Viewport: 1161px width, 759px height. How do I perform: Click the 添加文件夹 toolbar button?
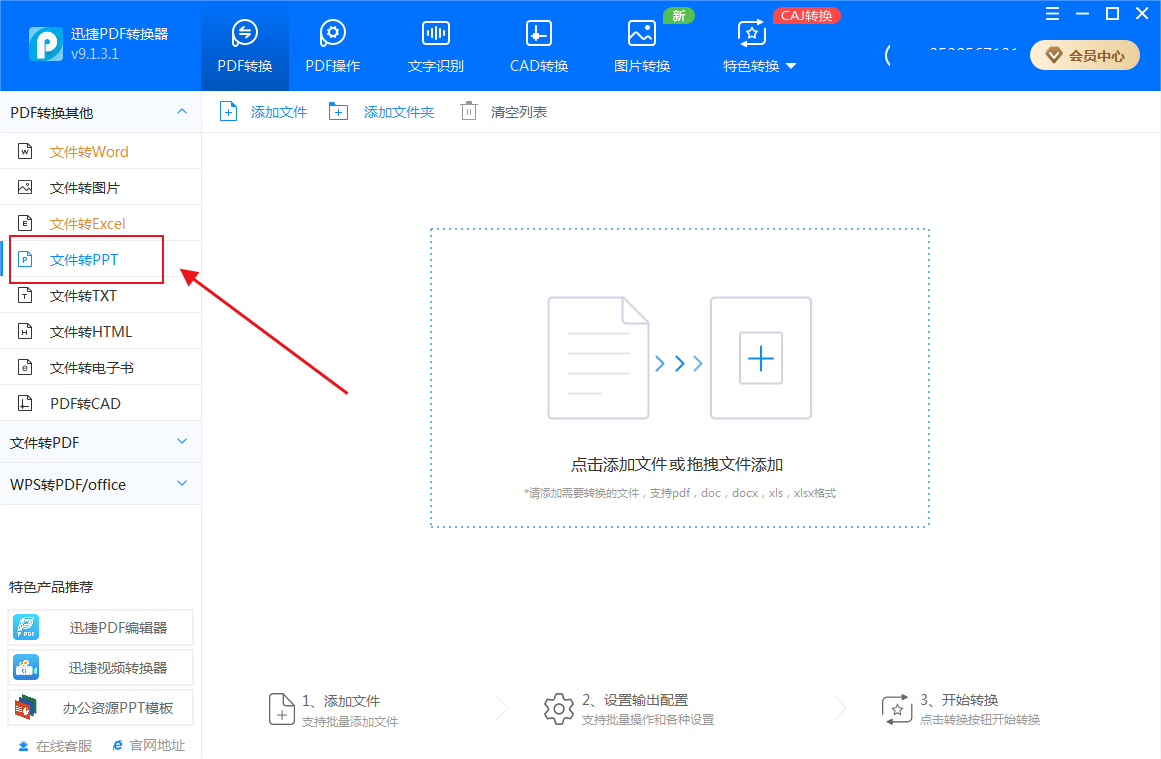tap(381, 112)
